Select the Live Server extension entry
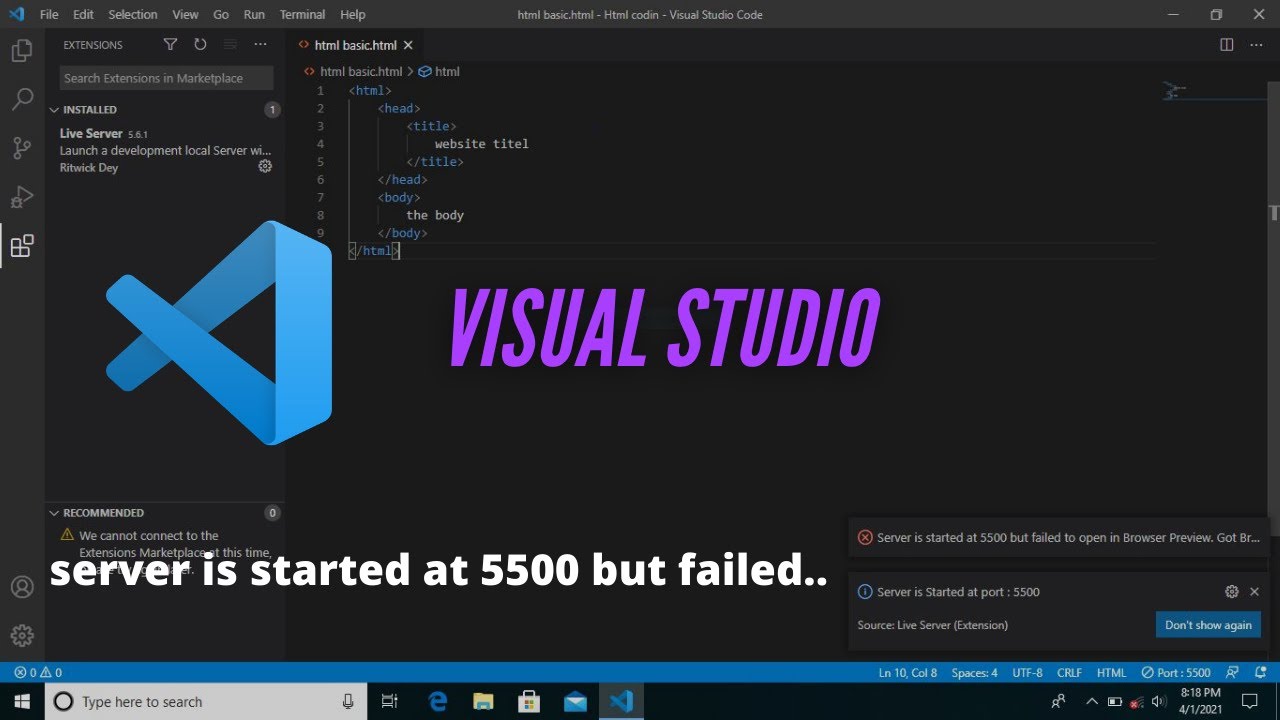 click(x=165, y=150)
